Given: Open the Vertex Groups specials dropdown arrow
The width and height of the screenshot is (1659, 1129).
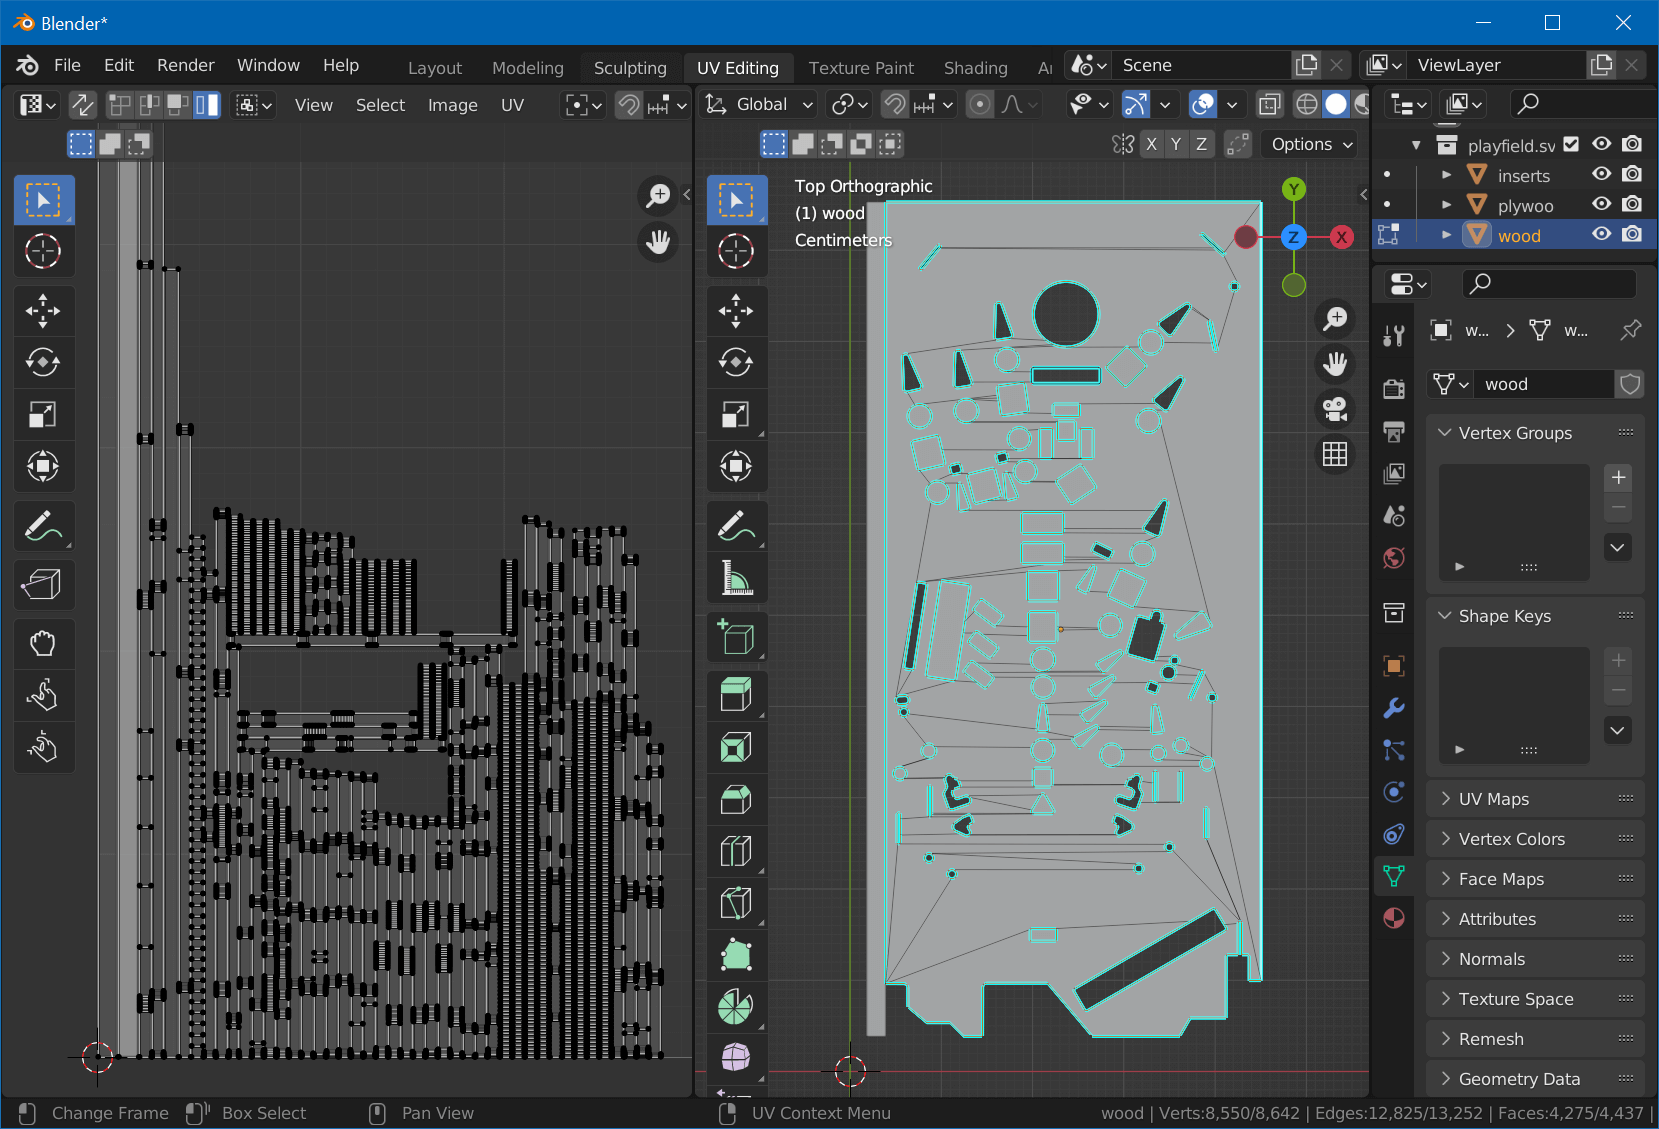Looking at the screenshot, I should pos(1618,547).
